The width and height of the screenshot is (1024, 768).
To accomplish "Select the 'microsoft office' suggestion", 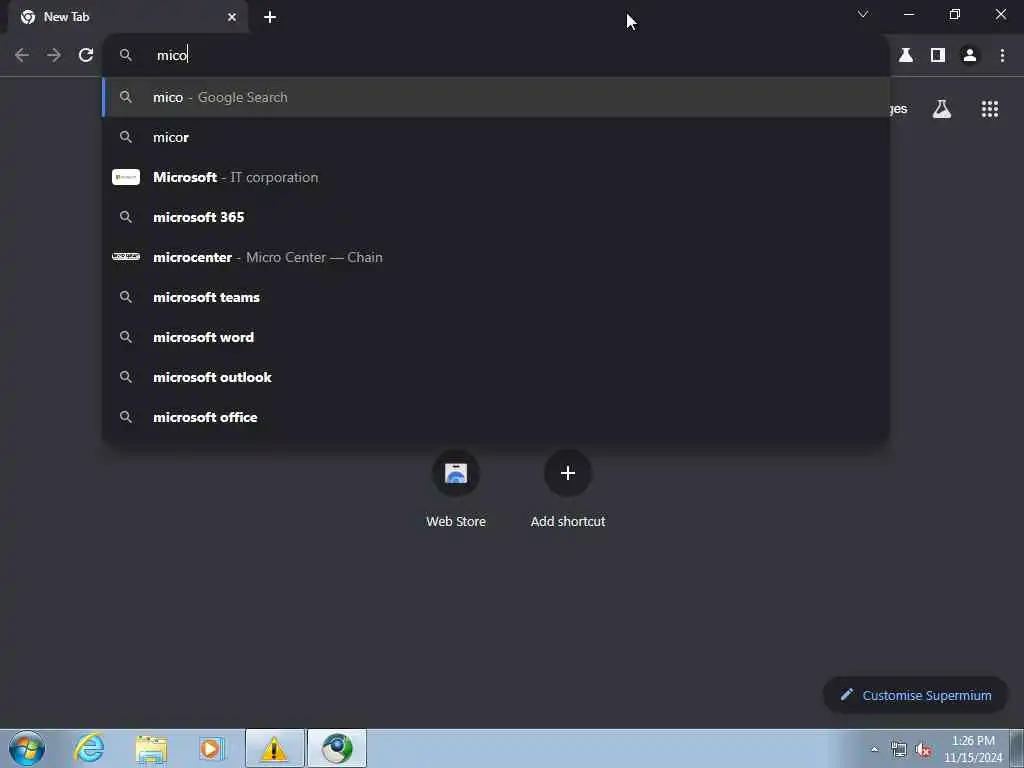I will pyautogui.click(x=496, y=417).
